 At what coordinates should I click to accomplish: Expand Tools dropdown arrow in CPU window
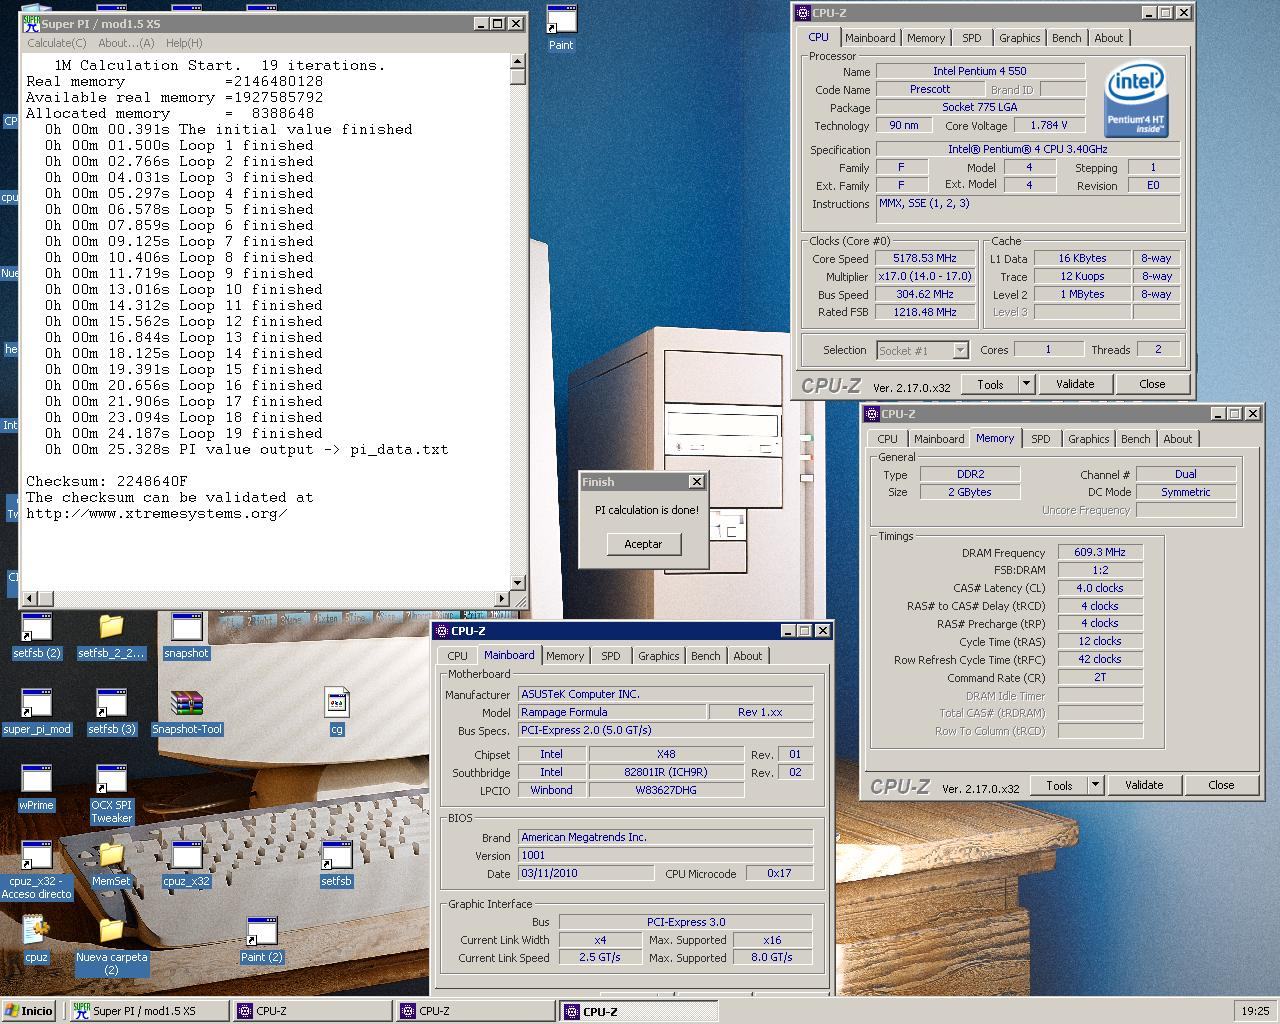pyautogui.click(x=1026, y=384)
